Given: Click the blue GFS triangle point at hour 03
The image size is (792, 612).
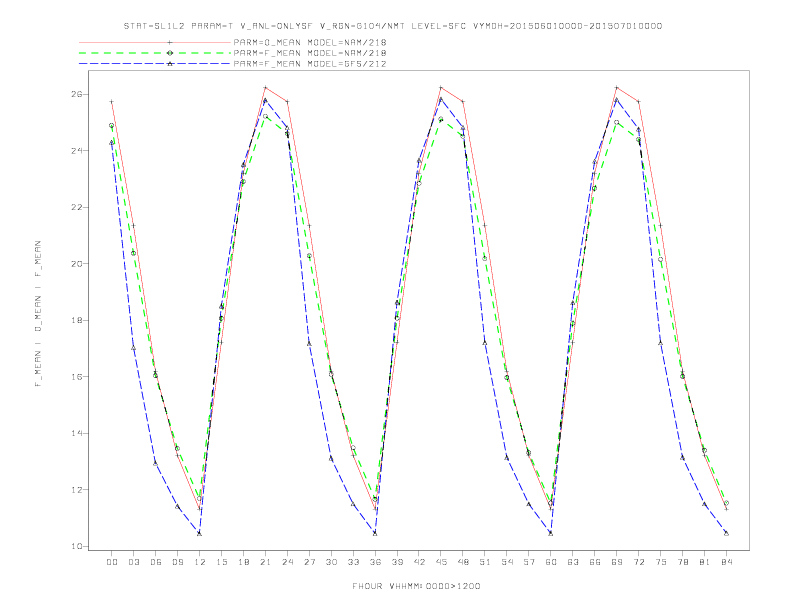Looking at the screenshot, I should click(133, 348).
